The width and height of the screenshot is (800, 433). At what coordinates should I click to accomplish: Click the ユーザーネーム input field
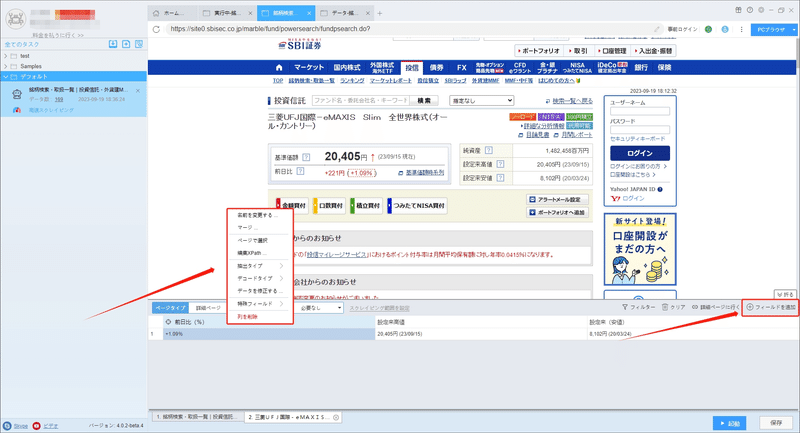click(x=640, y=112)
